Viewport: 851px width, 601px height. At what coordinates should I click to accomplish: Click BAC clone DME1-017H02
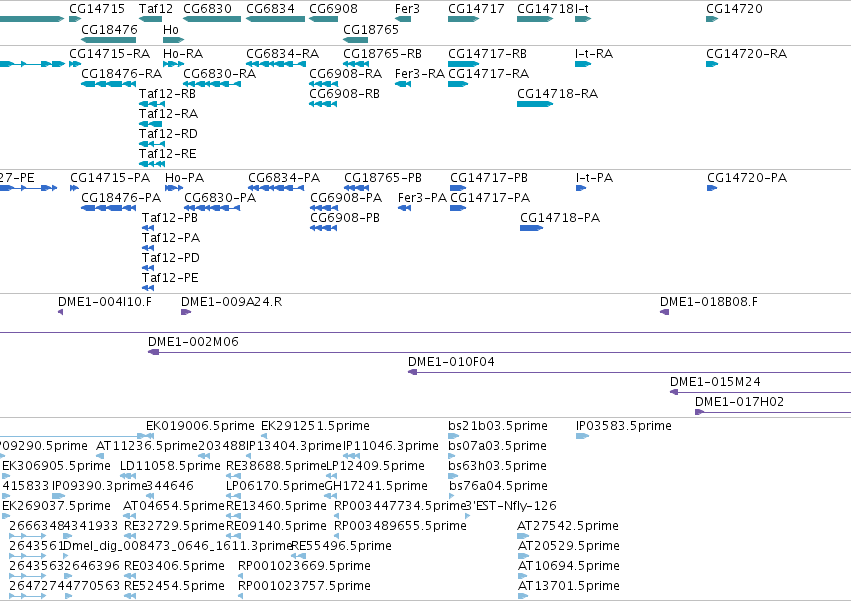(x=739, y=402)
